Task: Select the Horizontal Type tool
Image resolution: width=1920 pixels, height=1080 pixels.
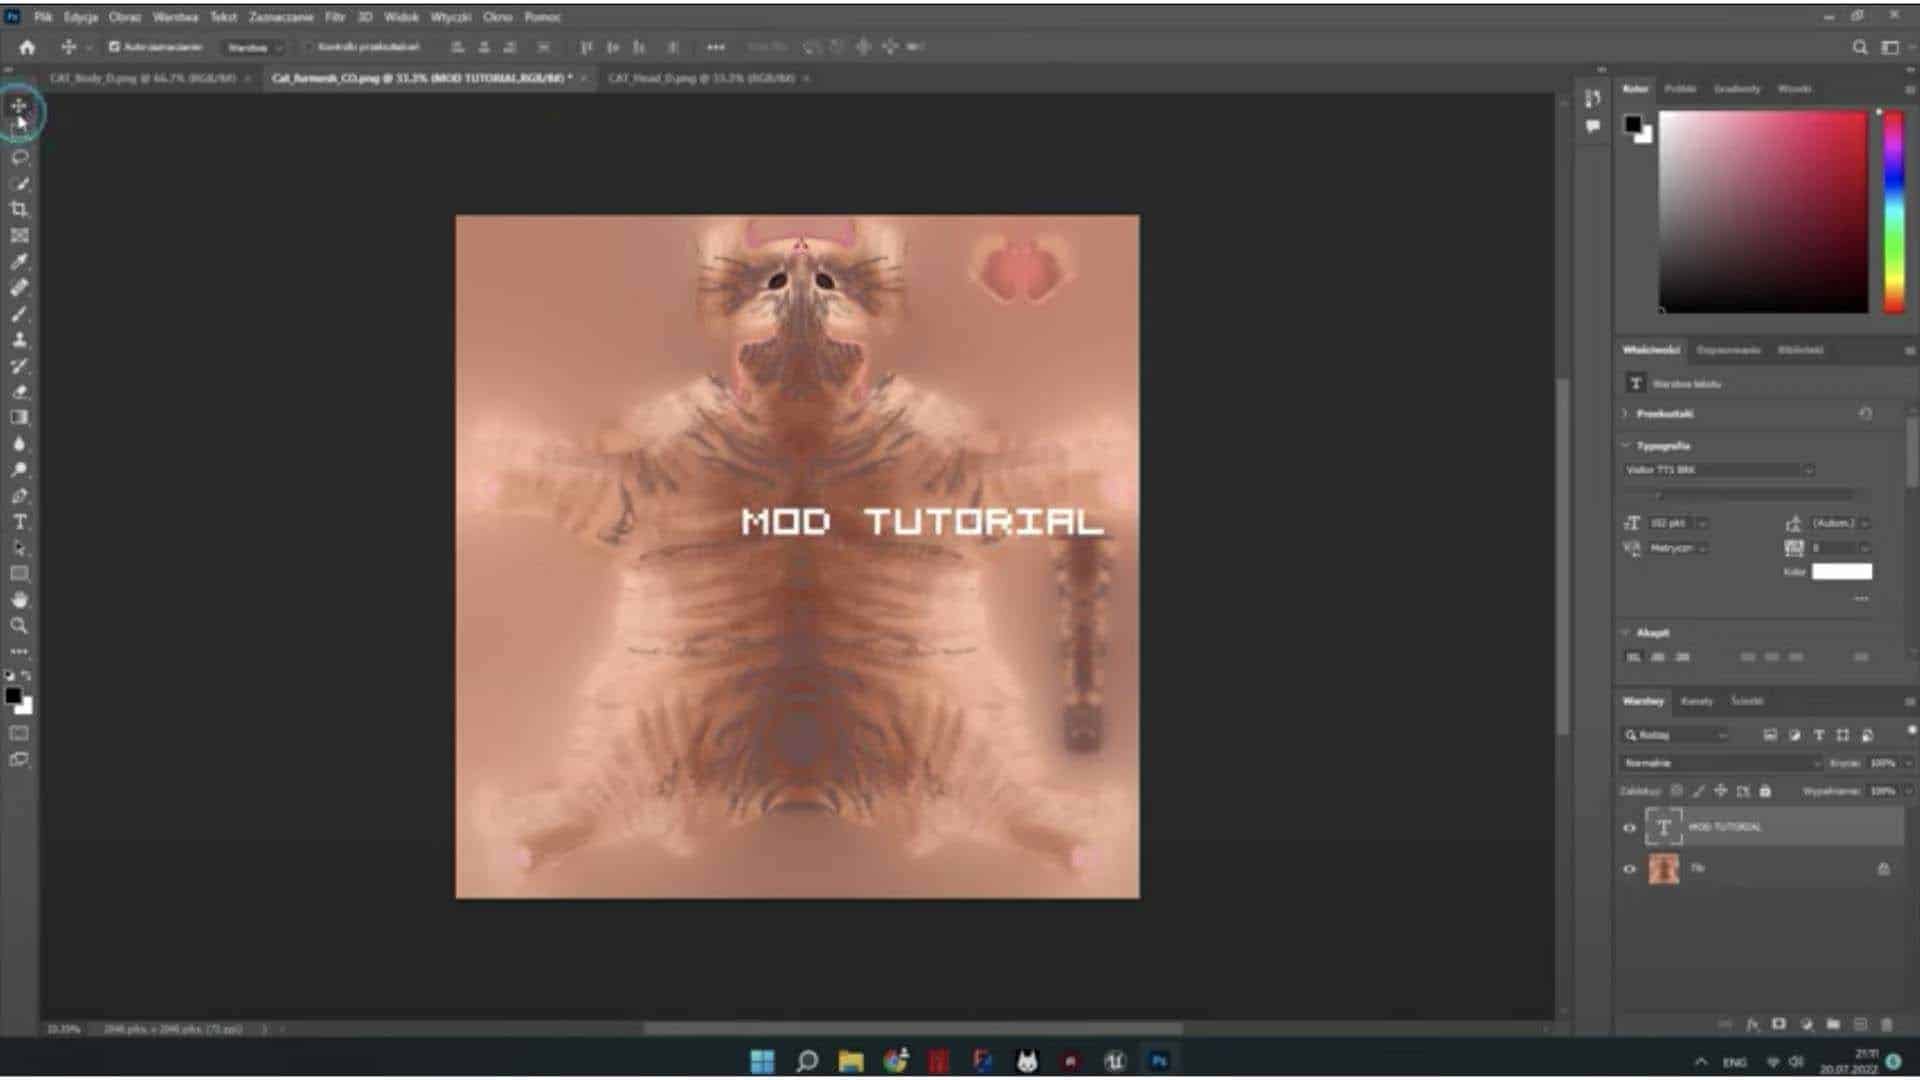Action: coord(19,522)
